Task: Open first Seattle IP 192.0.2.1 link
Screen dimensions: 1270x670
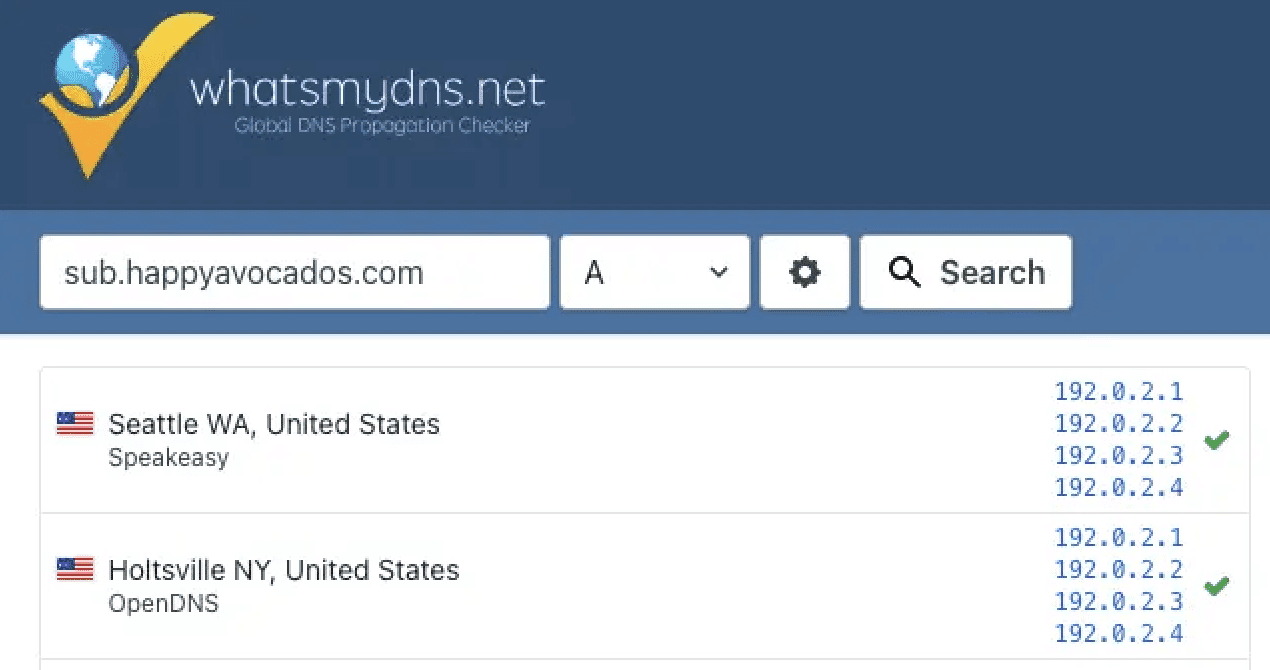Action: pyautogui.click(x=1118, y=391)
